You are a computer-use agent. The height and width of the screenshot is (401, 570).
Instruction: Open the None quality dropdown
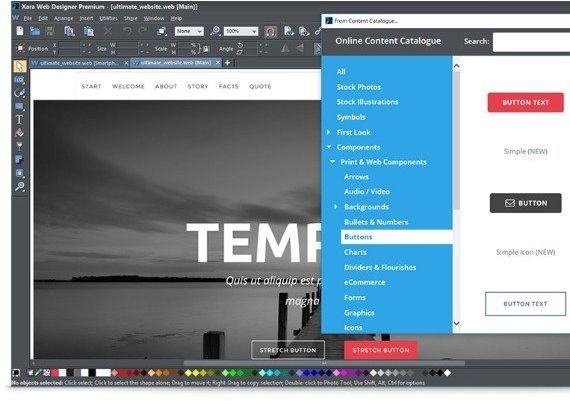(189, 31)
